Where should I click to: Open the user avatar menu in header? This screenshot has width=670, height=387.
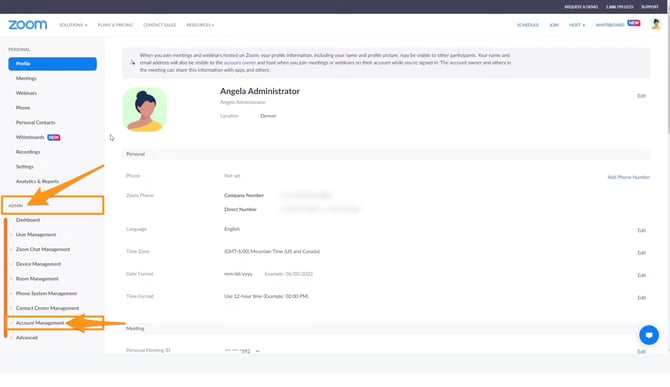point(656,24)
